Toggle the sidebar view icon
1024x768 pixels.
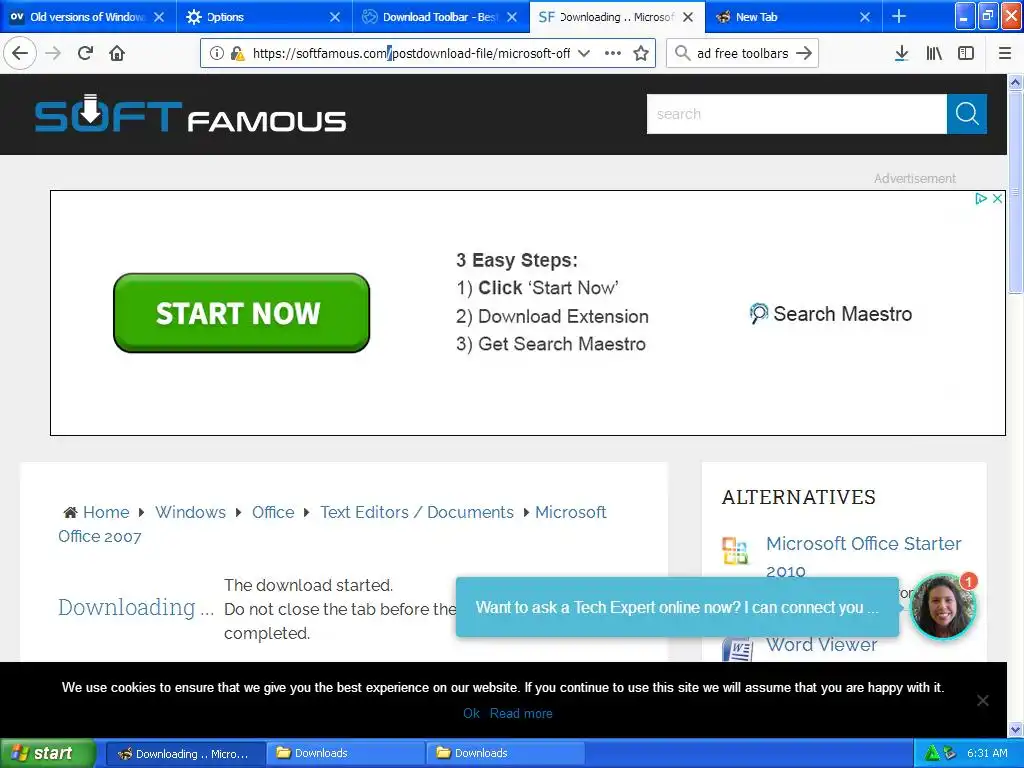tap(966, 53)
